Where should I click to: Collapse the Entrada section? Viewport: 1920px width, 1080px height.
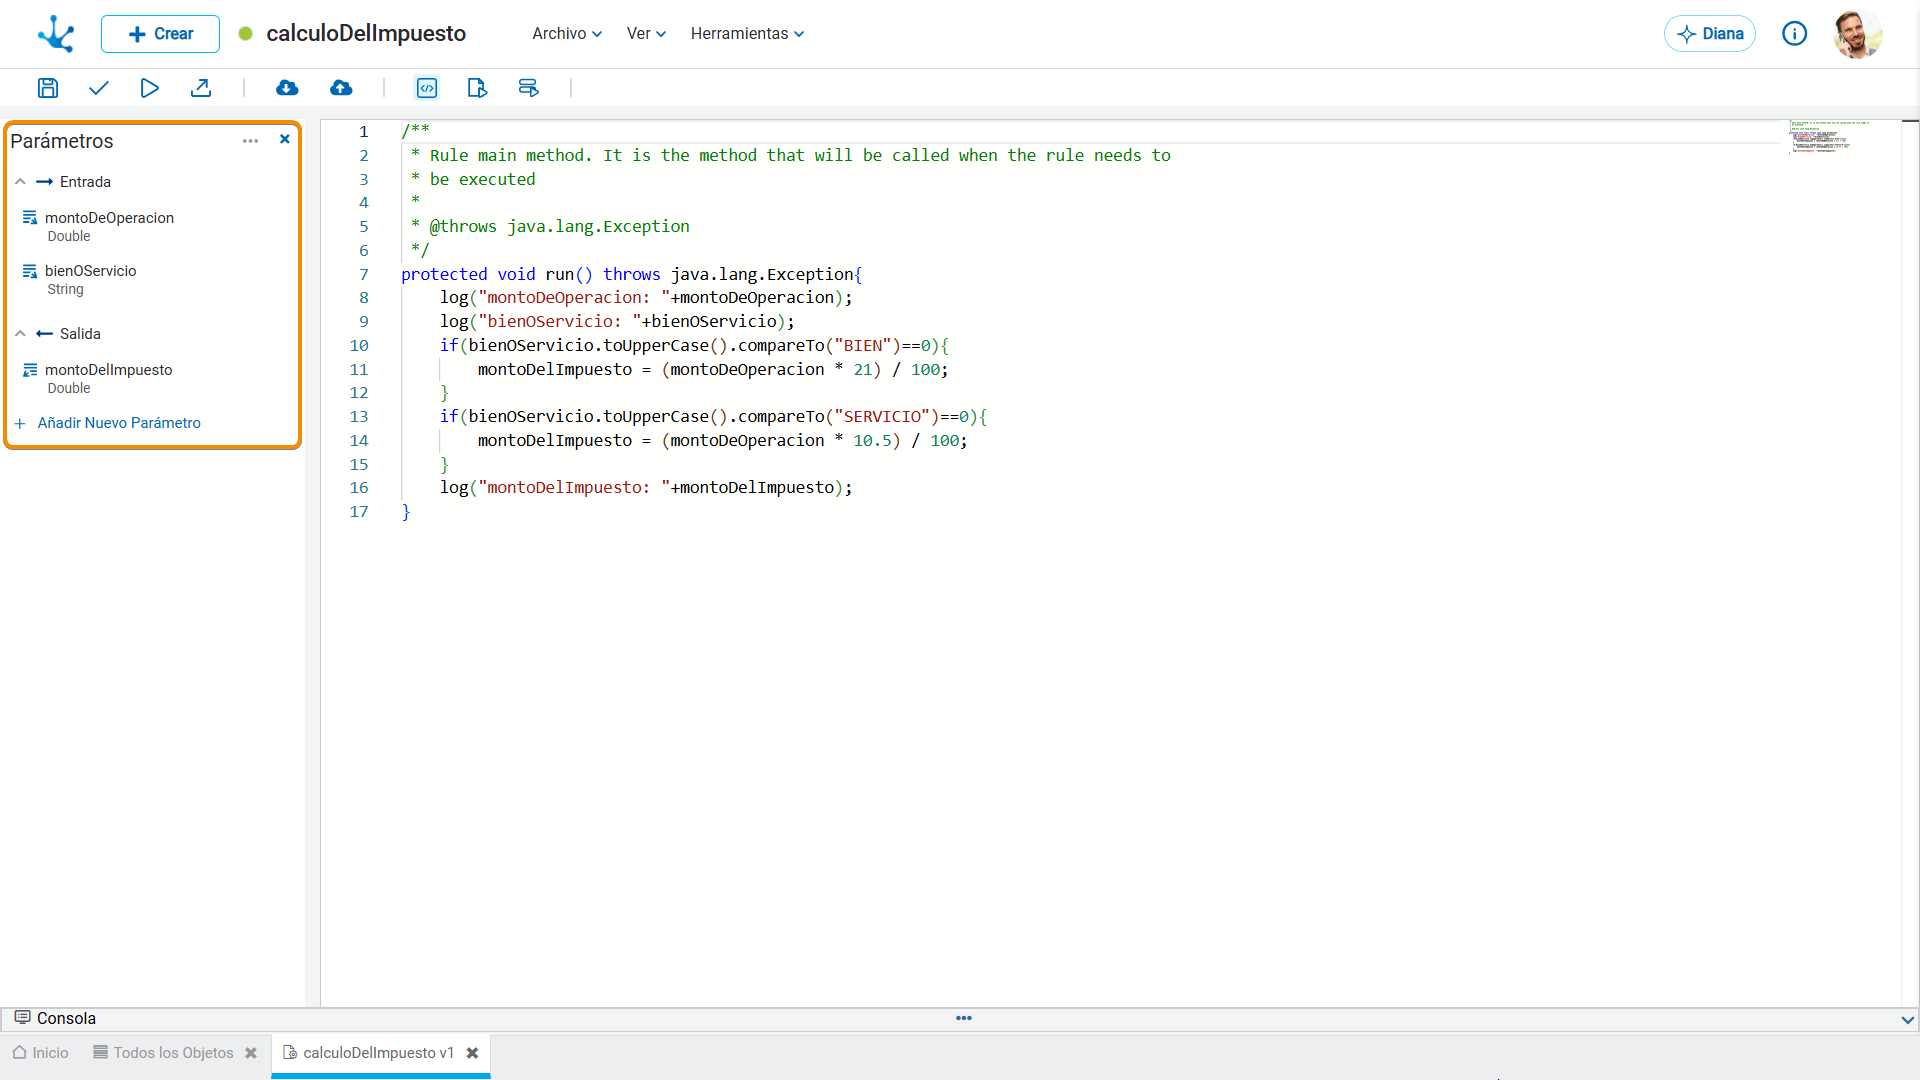tap(20, 182)
